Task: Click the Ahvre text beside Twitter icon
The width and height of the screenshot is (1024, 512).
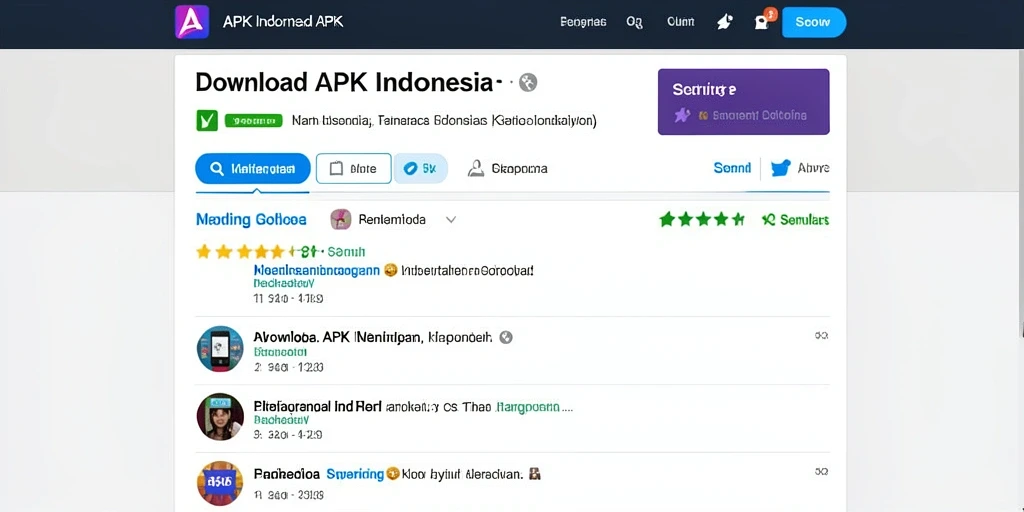Action: pos(814,168)
